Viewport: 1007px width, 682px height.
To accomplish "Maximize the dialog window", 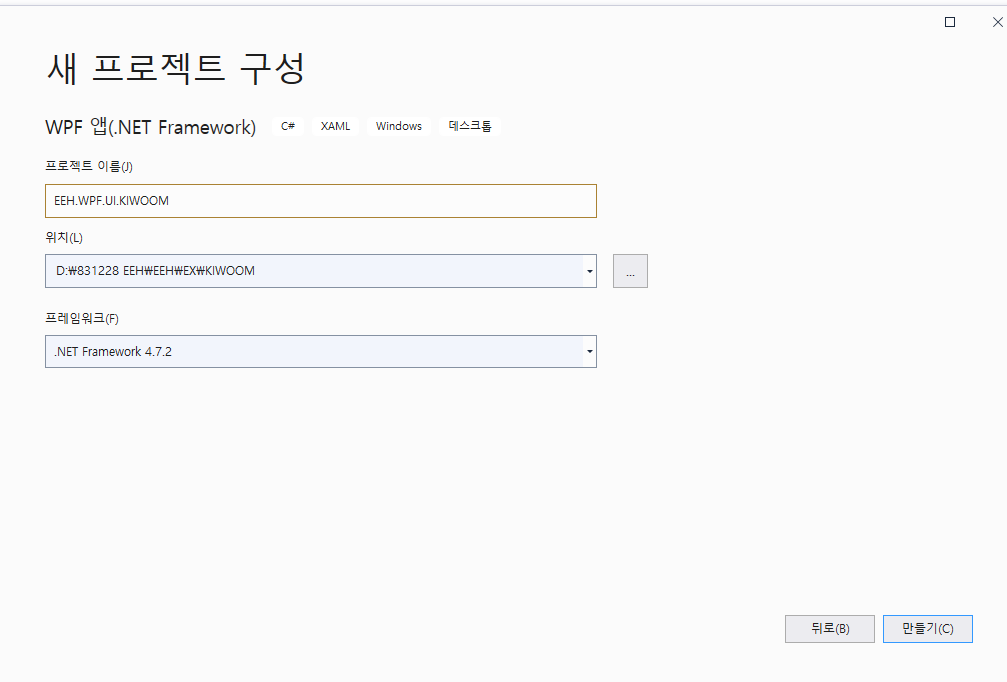I will point(950,22).
